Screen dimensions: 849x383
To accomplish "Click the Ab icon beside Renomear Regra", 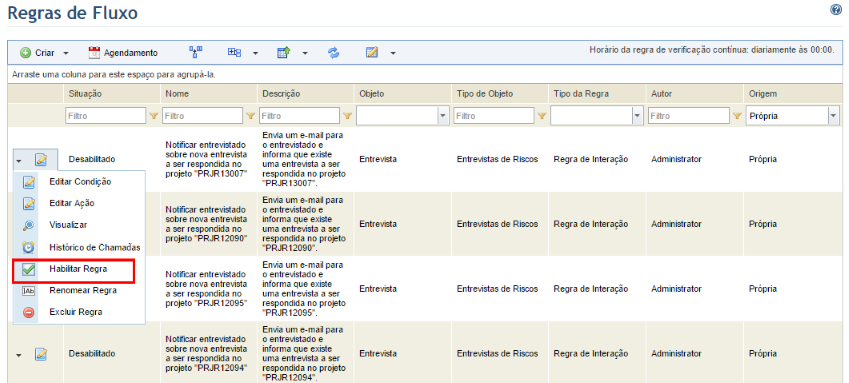I will point(29,291).
